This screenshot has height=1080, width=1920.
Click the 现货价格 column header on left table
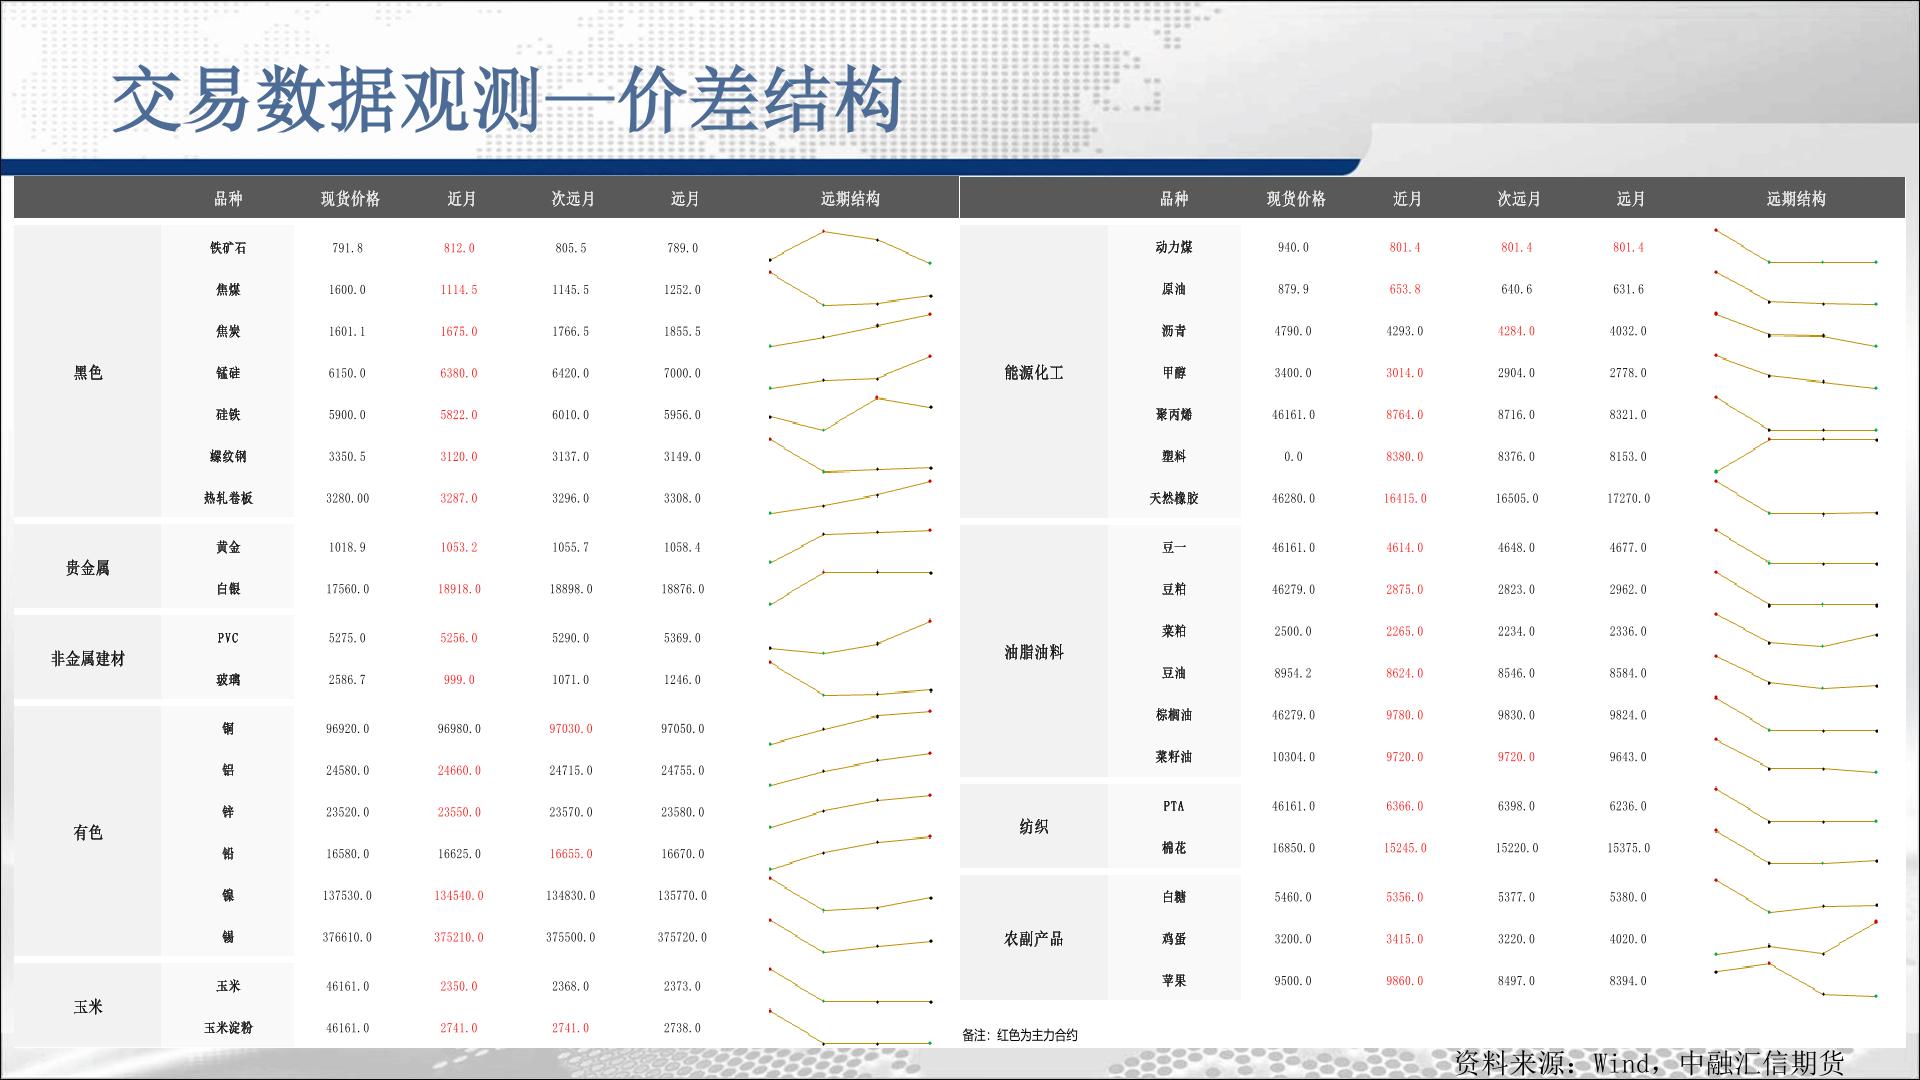(350, 199)
